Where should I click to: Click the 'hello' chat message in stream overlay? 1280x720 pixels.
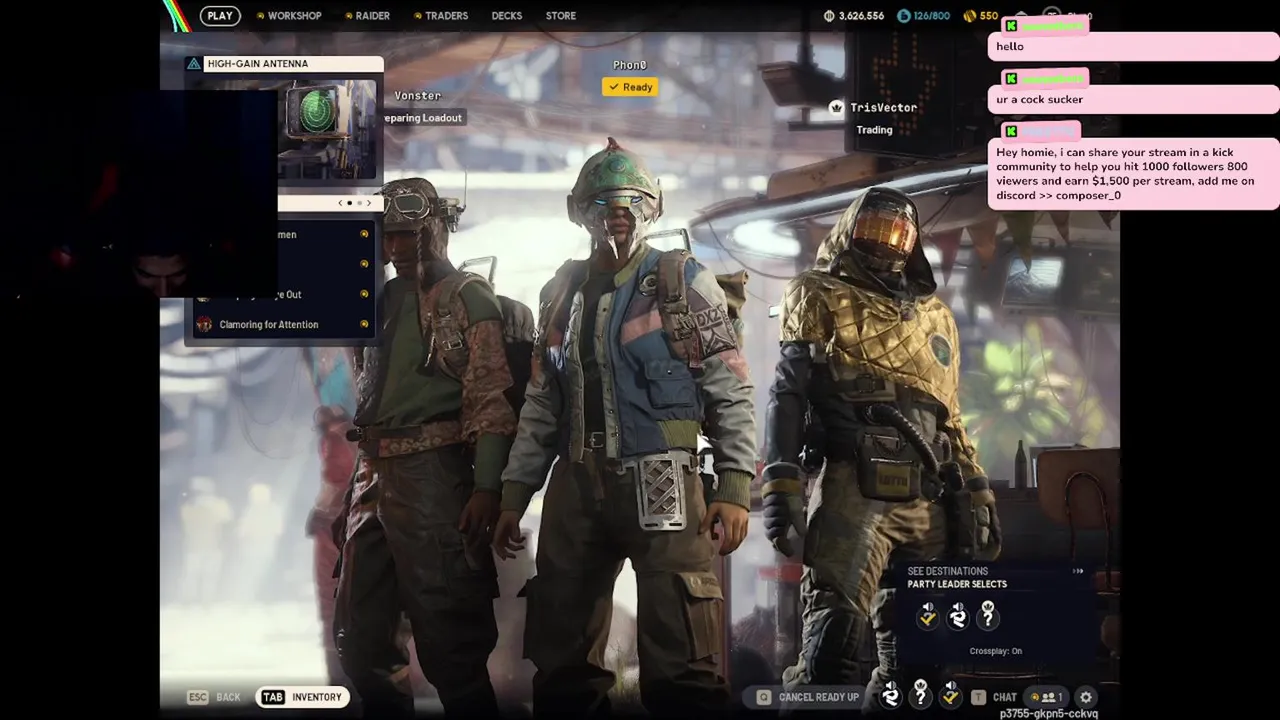pyautogui.click(x=1134, y=46)
